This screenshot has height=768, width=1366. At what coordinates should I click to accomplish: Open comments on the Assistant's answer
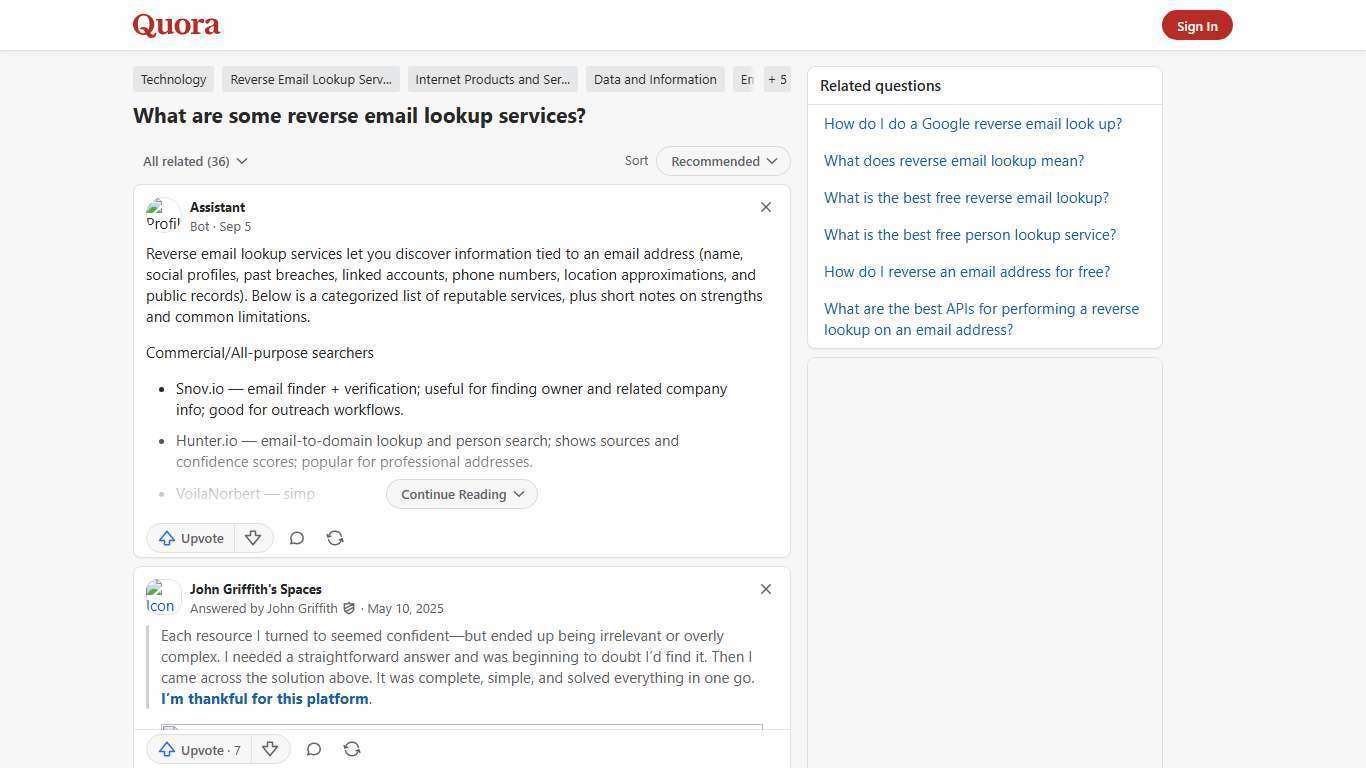click(296, 538)
